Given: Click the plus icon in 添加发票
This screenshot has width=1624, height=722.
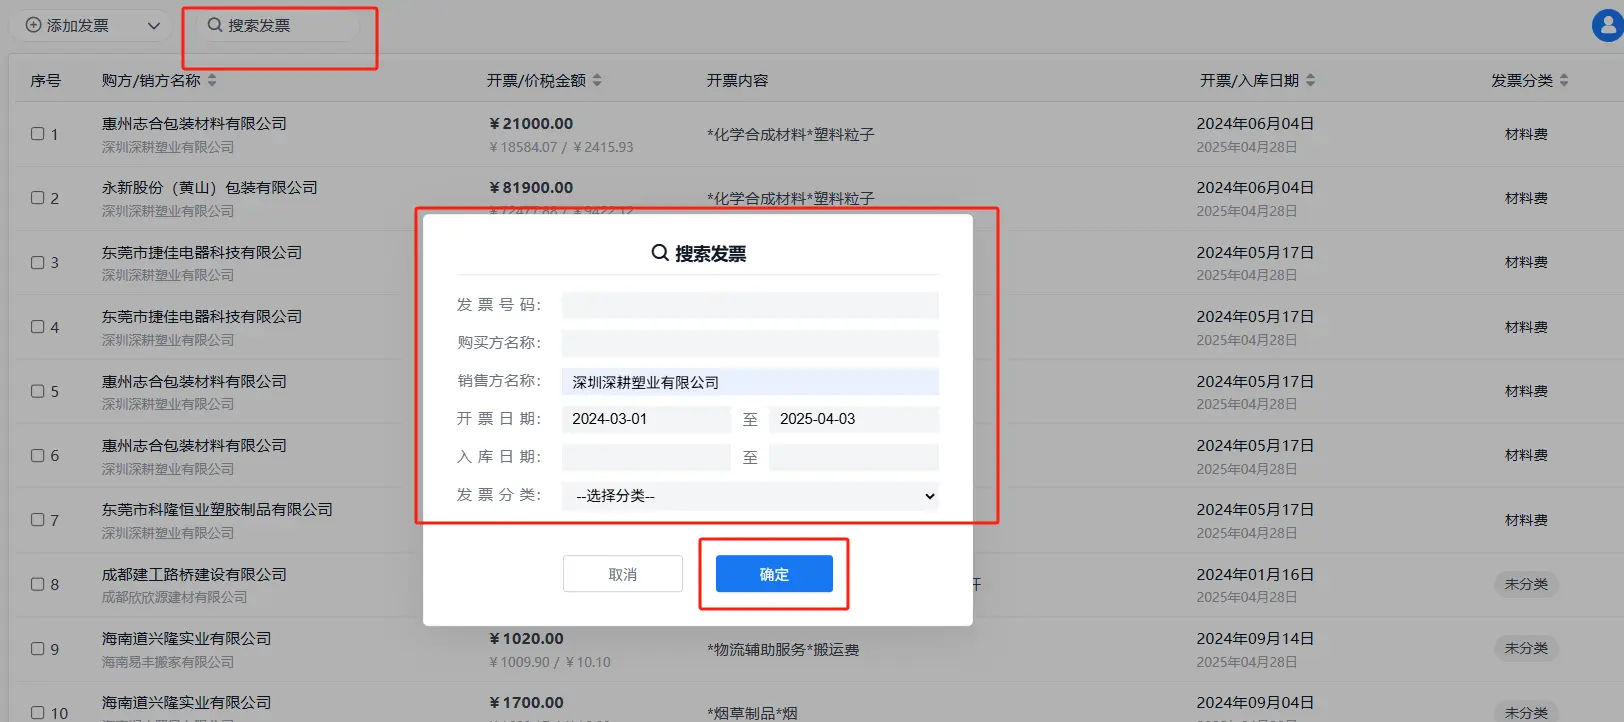Looking at the screenshot, I should (33, 25).
